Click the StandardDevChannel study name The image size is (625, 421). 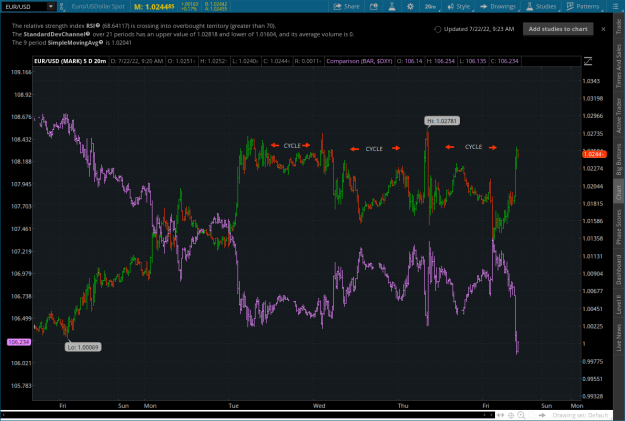tap(55, 34)
